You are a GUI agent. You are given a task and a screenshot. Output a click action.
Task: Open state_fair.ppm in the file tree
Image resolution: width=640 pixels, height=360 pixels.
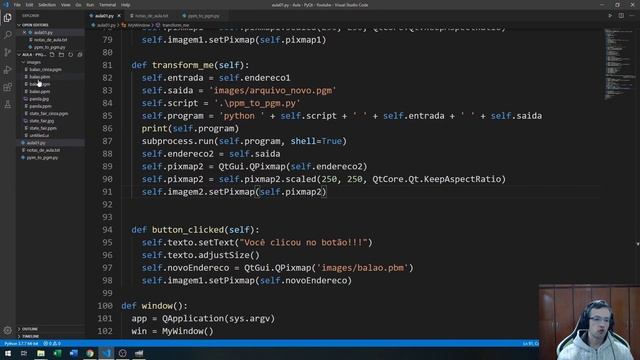tap(43, 129)
